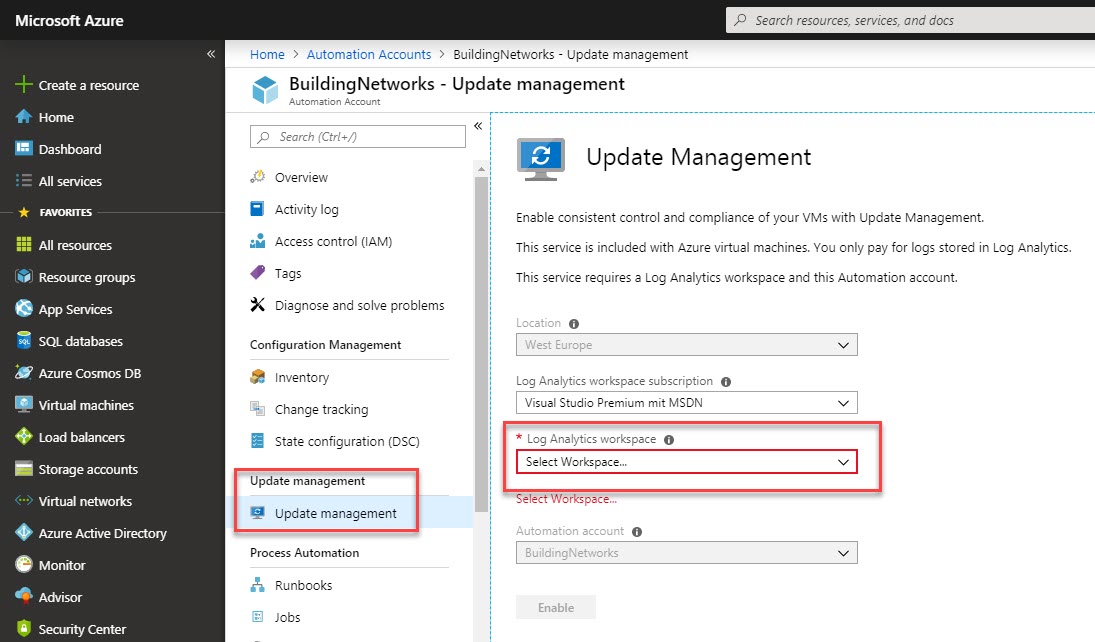Click the resource menu scroll up arrow

(x=481, y=169)
